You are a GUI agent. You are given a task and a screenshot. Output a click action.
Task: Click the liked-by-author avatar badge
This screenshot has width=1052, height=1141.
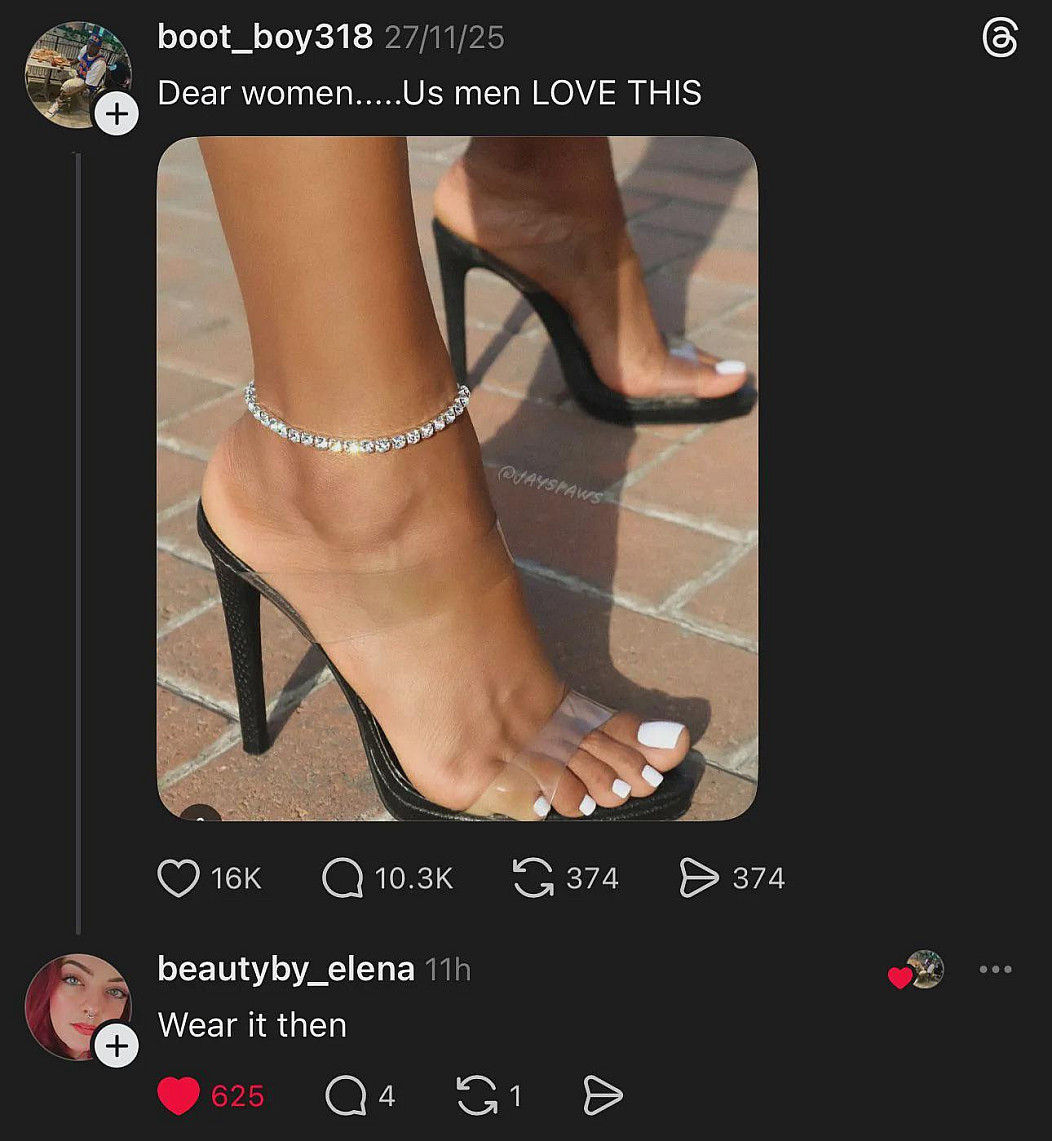point(923,969)
